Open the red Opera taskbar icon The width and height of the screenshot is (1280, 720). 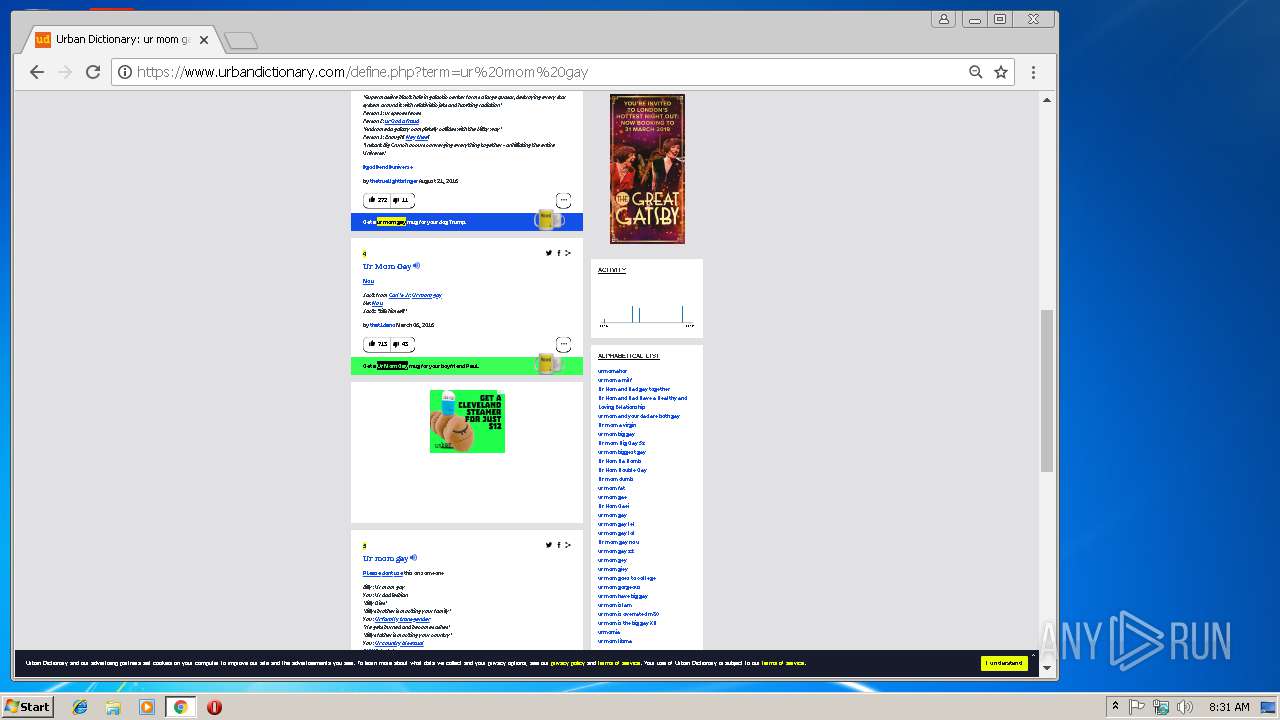coord(214,707)
